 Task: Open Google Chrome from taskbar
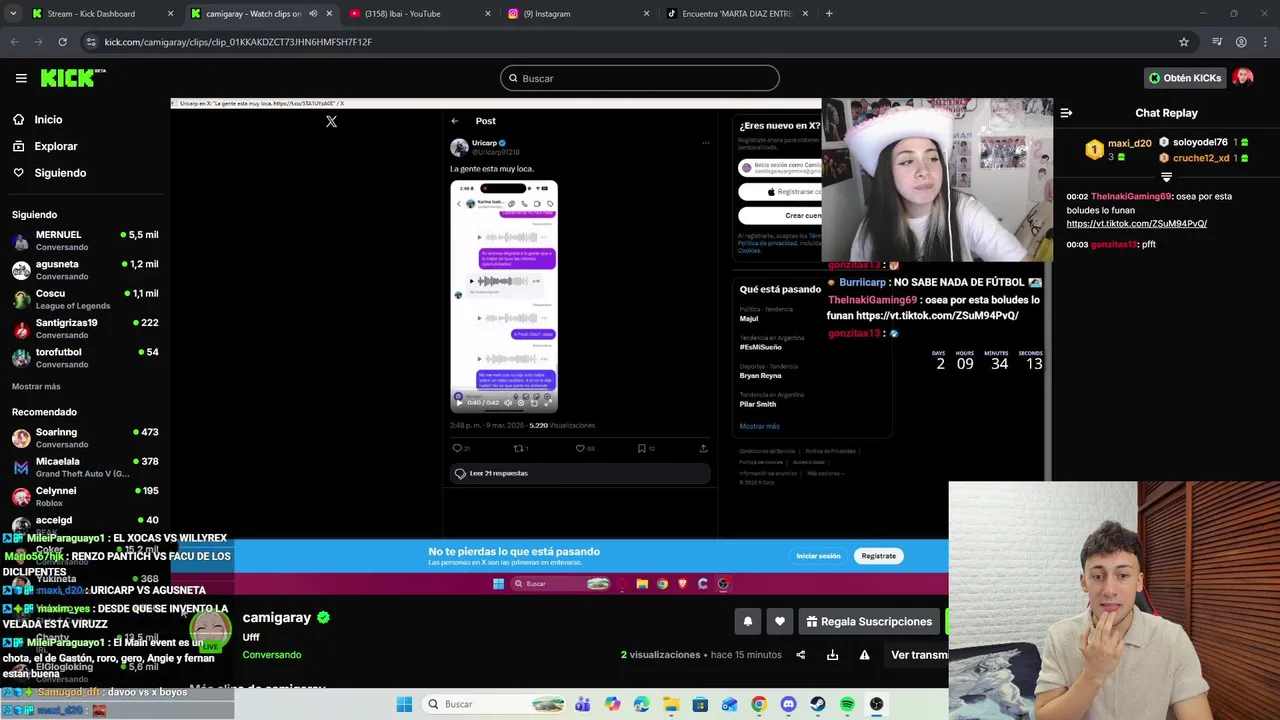tap(759, 704)
